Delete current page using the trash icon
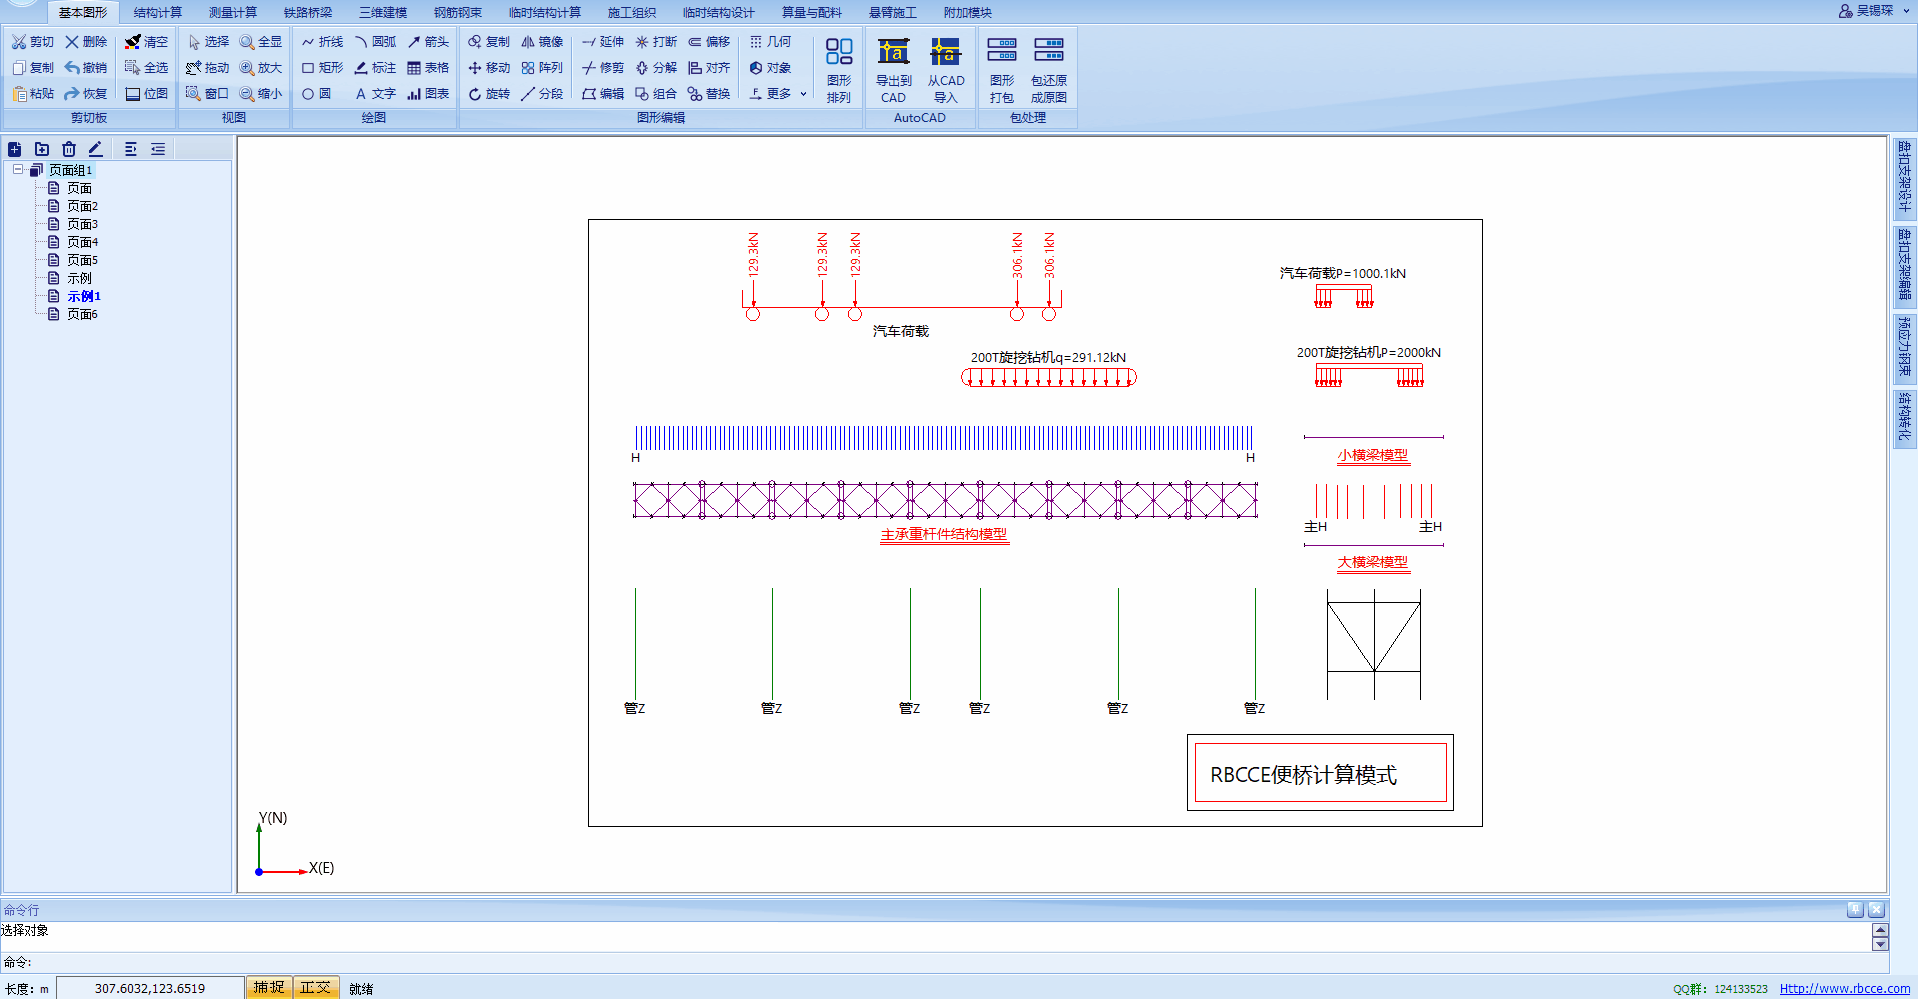Viewport: 1918px width, 999px height. coord(68,148)
